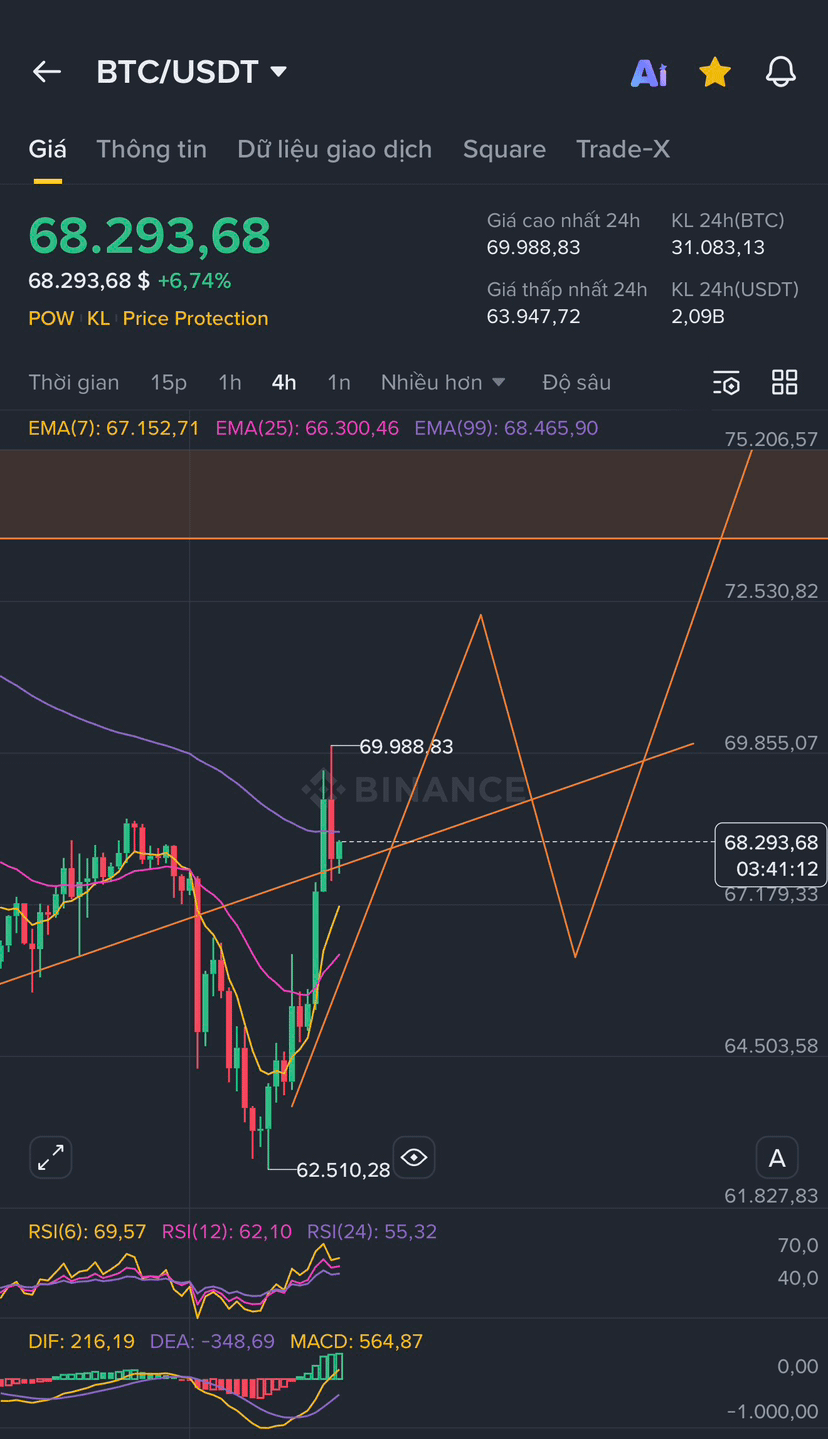Tap the 75.206,57 price axis label
828x1439 pixels.
click(771, 439)
